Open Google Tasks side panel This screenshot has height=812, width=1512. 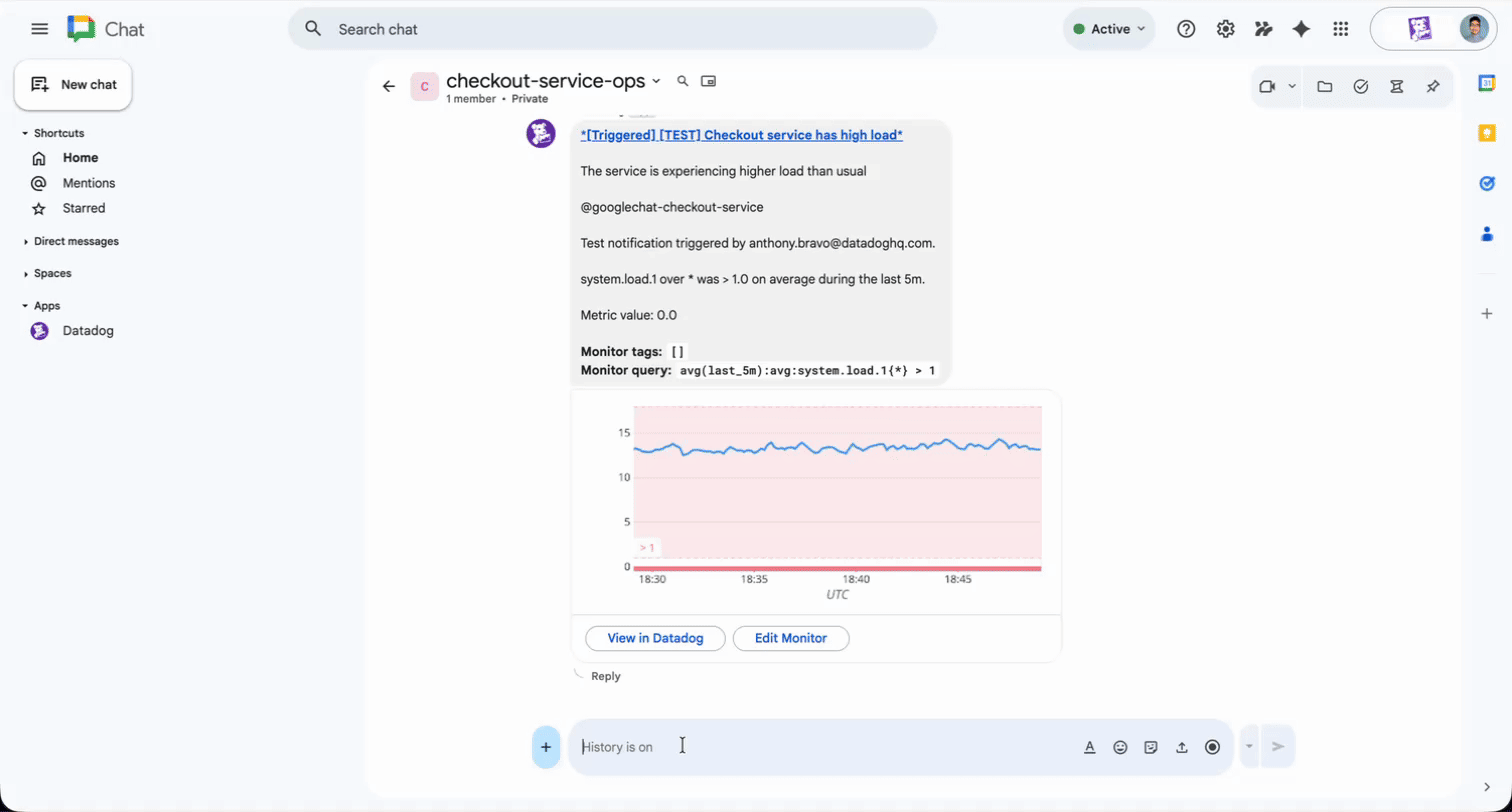click(x=1487, y=184)
